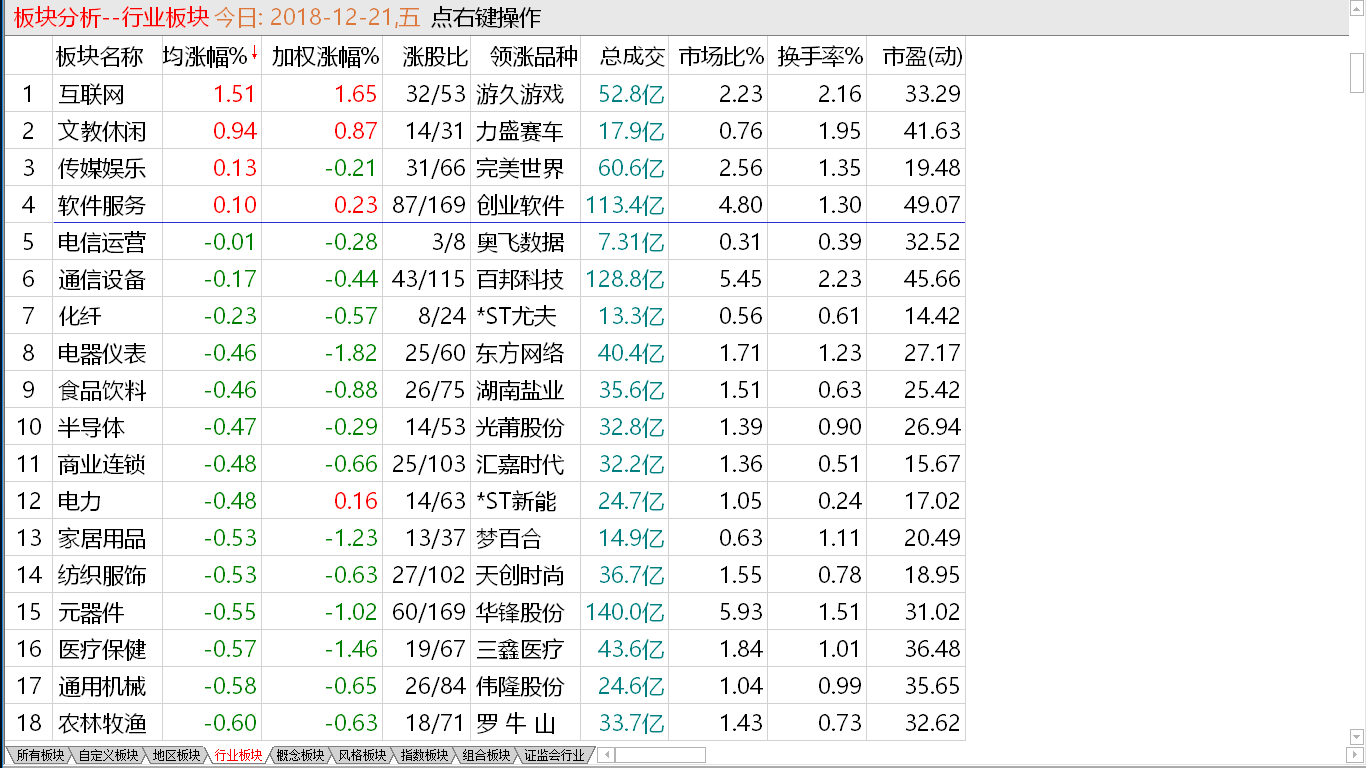Screen dimensions: 1366x768
Task: Select the 文教休闲 sector row
Action: coord(485,131)
